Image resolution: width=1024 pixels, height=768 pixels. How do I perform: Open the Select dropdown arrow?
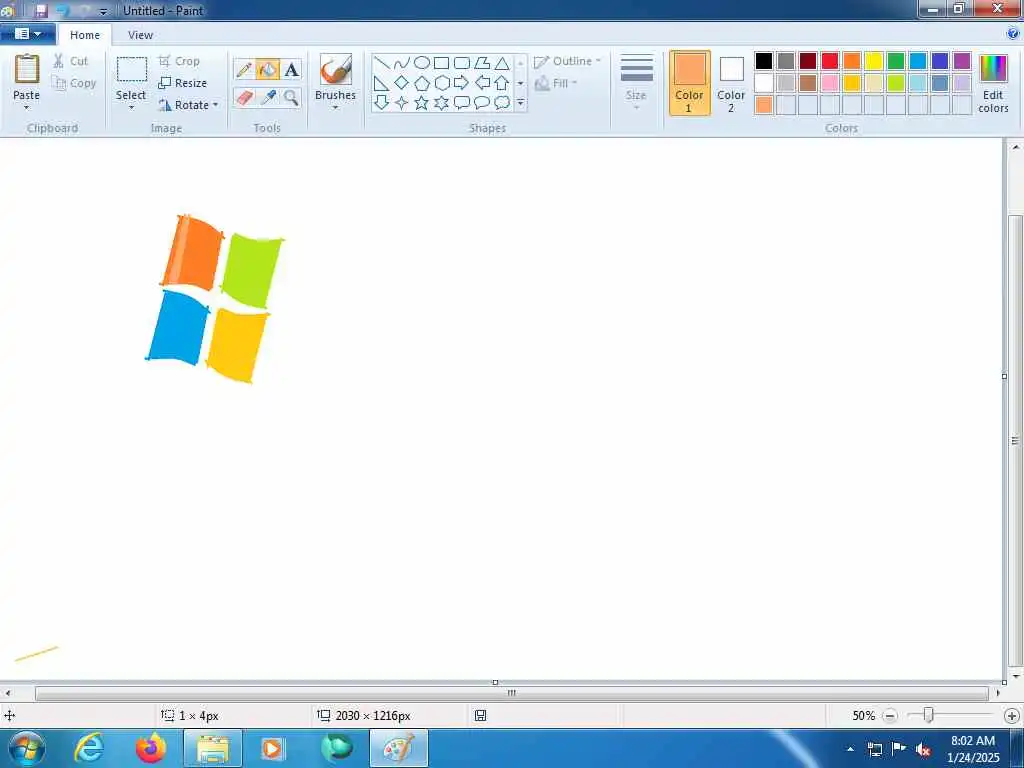coord(131,108)
